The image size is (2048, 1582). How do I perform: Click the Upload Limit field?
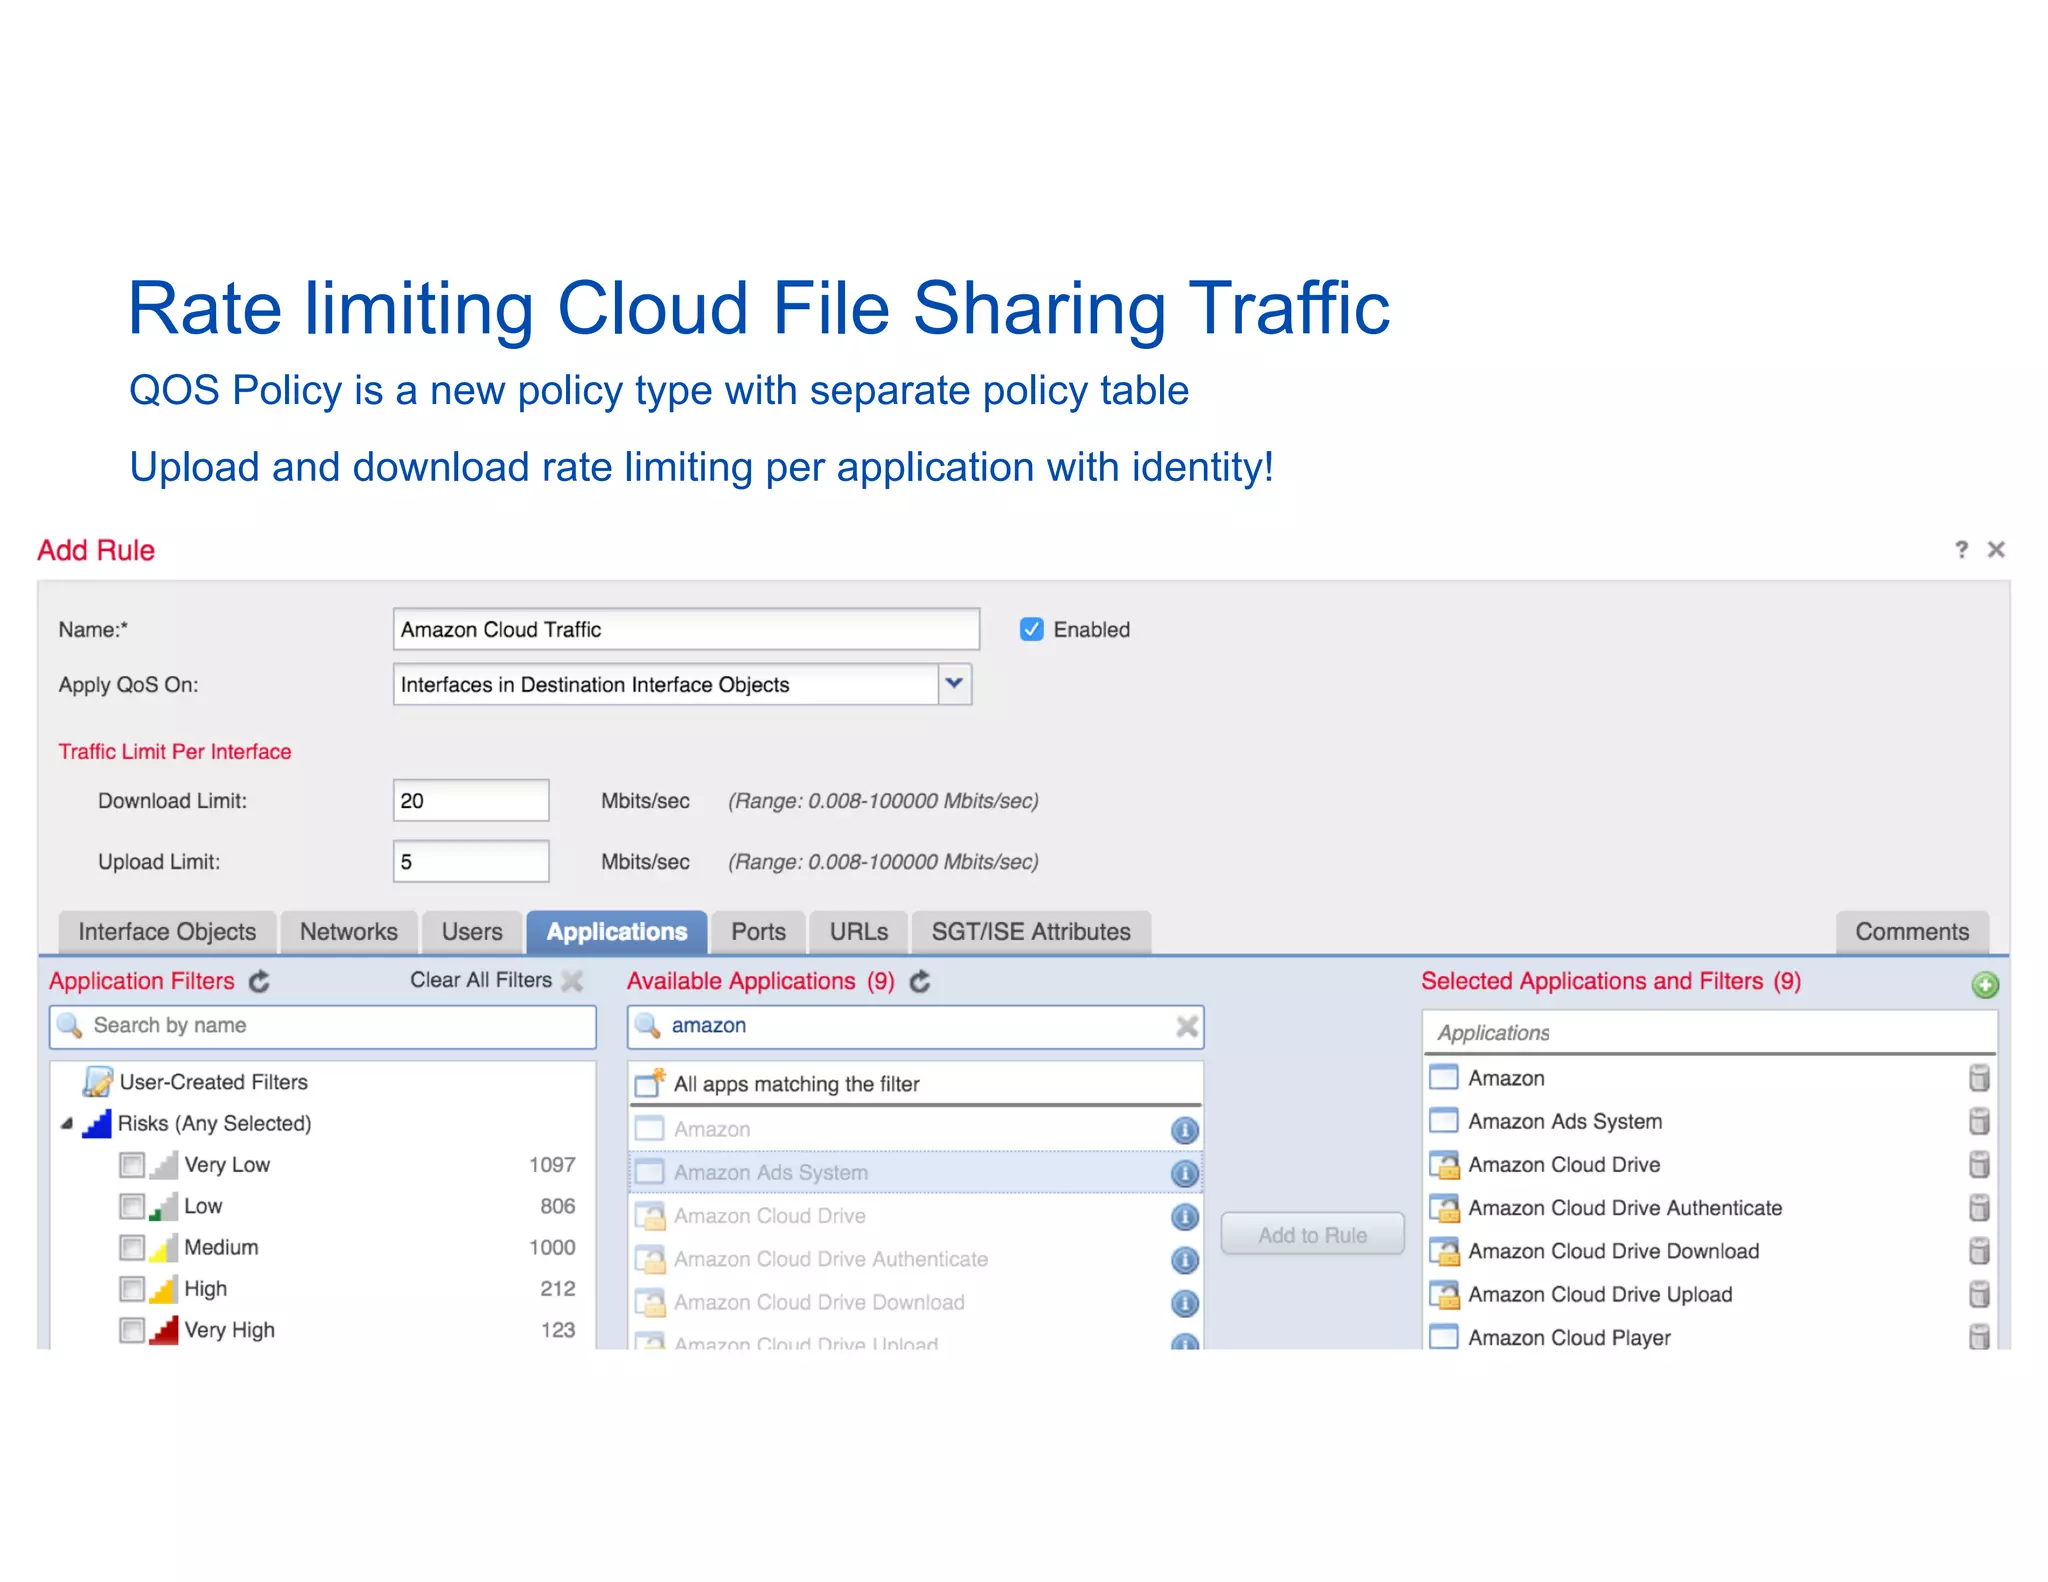471,861
